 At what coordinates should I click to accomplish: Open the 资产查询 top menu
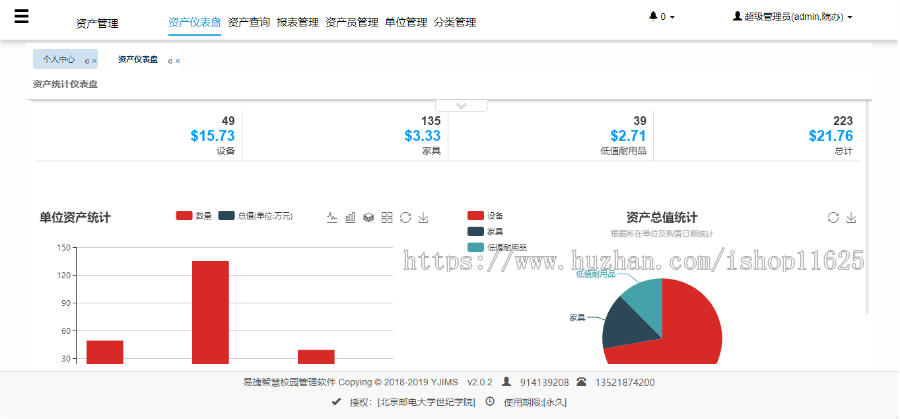click(x=249, y=22)
